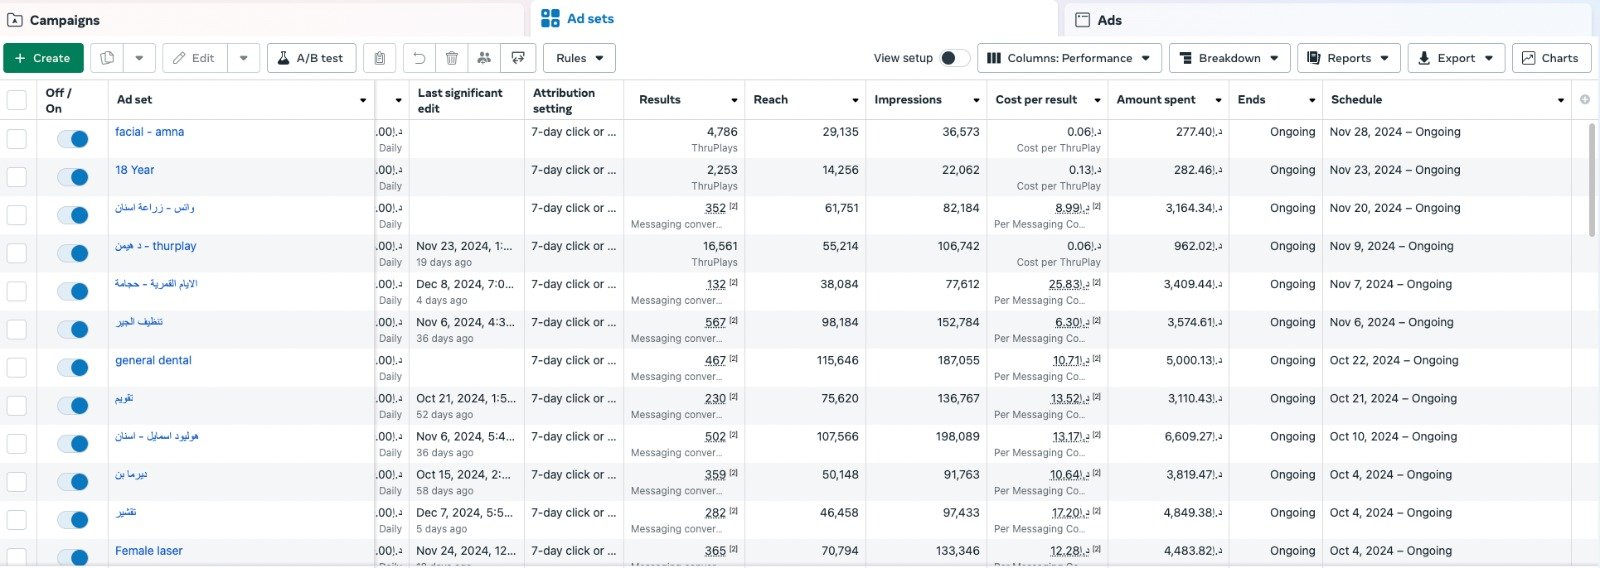Click the audience people icon
Viewport: 1600px width, 568px height.
[x=484, y=58]
